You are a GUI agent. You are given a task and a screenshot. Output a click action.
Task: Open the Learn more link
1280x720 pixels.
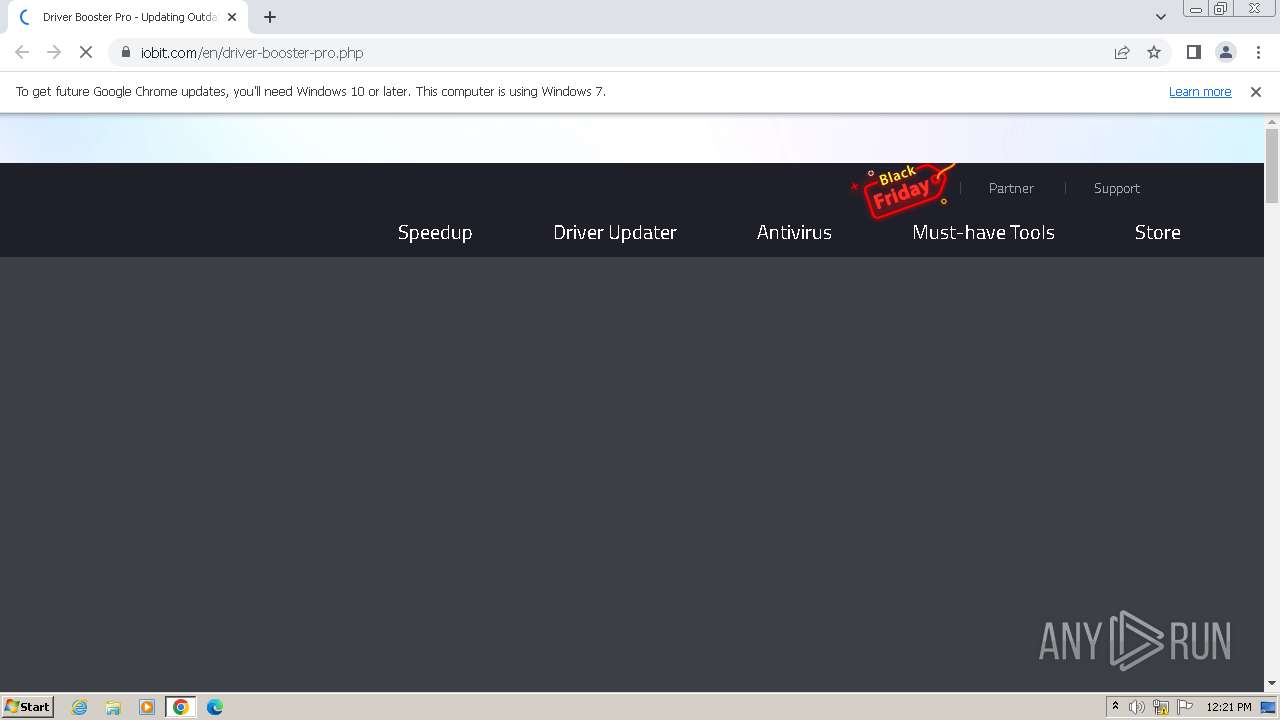1200,91
